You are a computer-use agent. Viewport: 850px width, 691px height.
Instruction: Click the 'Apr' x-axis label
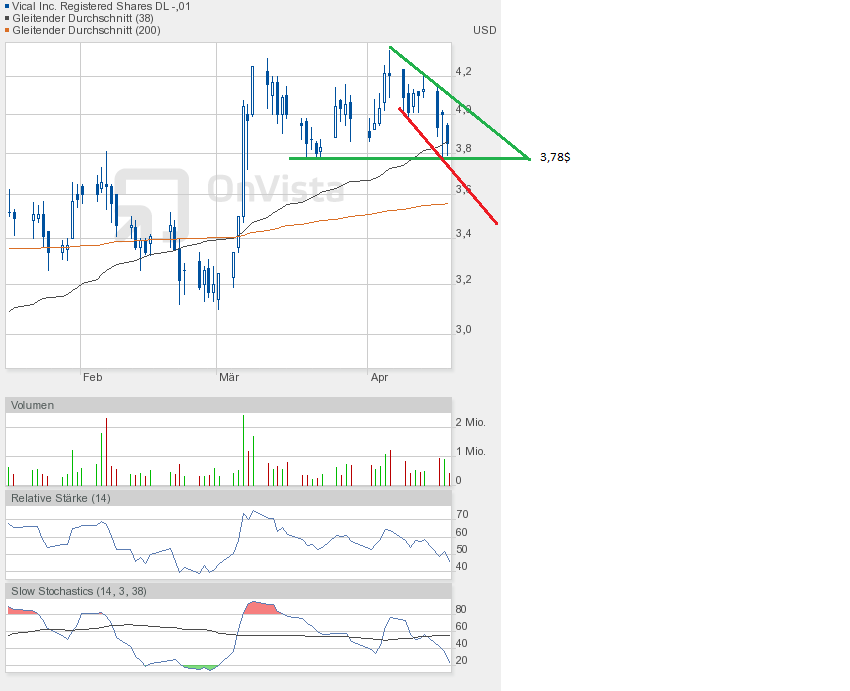[x=379, y=377]
